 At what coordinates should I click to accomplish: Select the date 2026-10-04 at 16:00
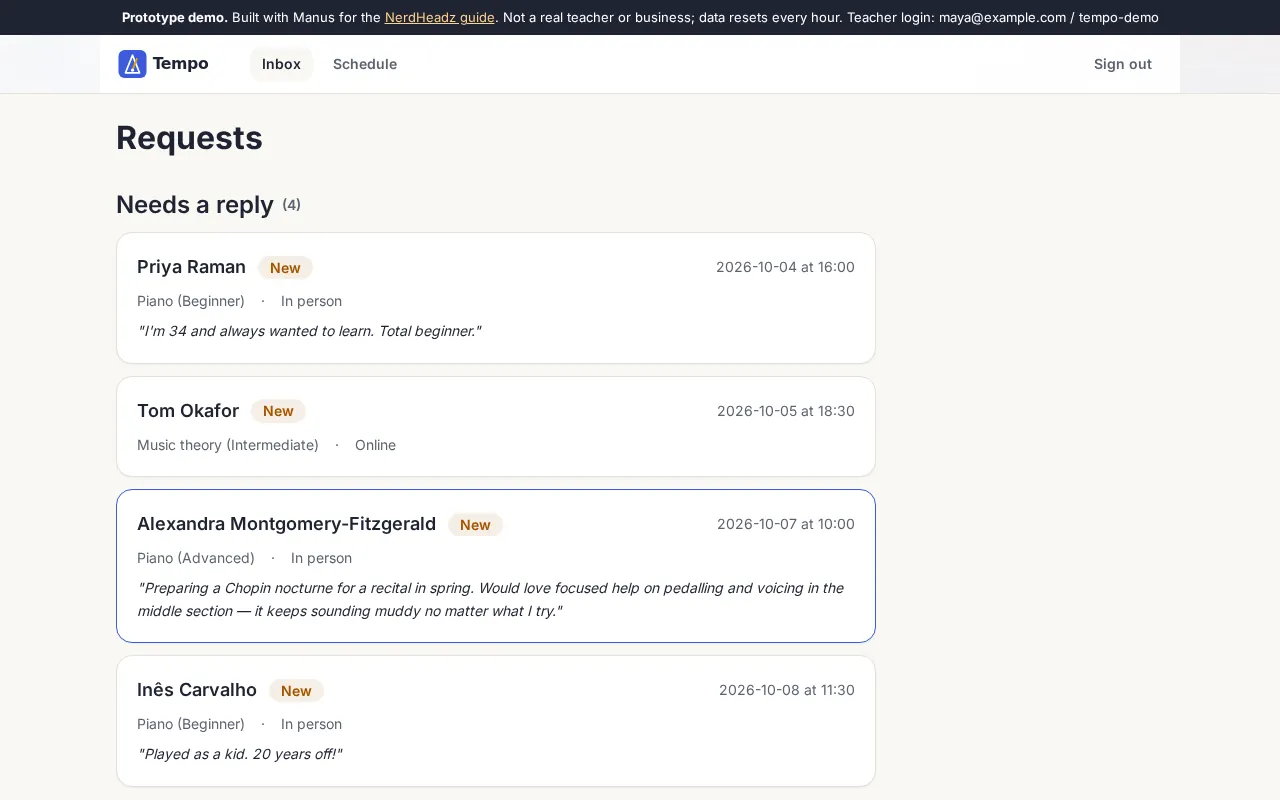click(785, 267)
